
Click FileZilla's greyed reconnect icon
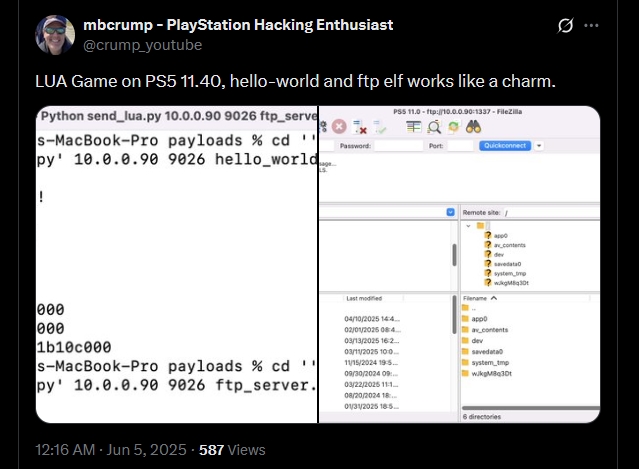click(379, 127)
